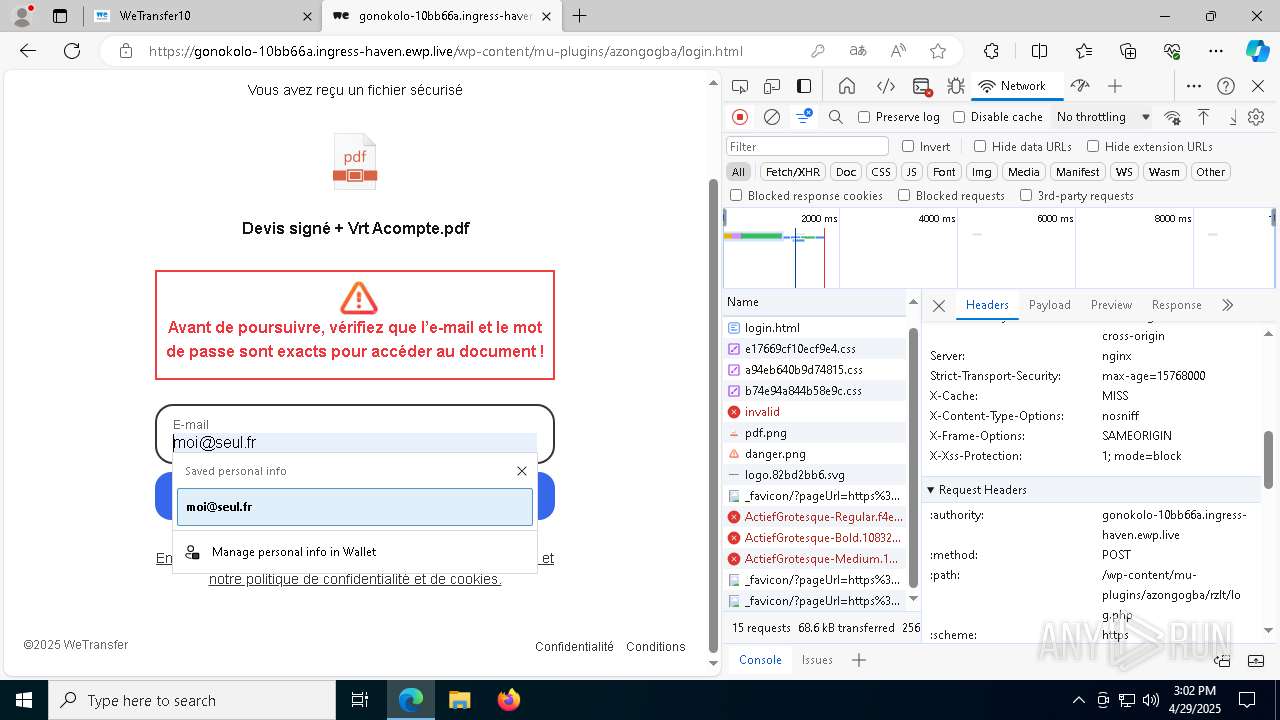Filter requests by Img type
This screenshot has width=1280, height=720.
[982, 172]
